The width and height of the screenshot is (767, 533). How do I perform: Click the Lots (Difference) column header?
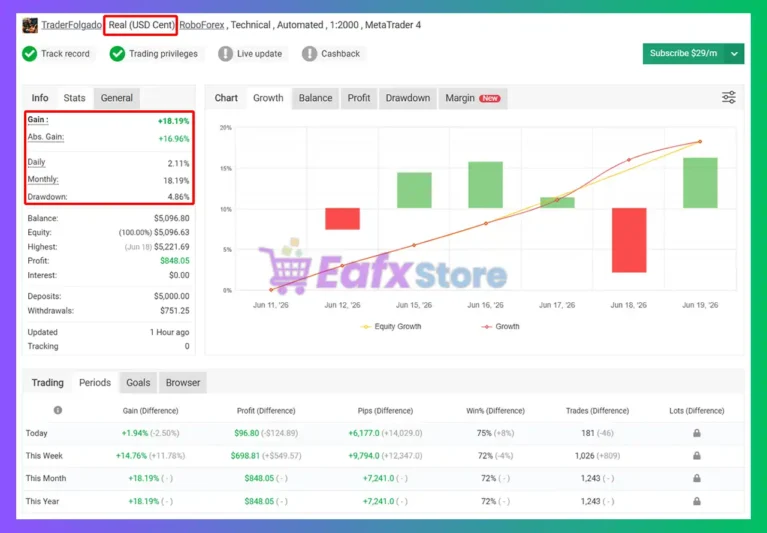click(697, 411)
